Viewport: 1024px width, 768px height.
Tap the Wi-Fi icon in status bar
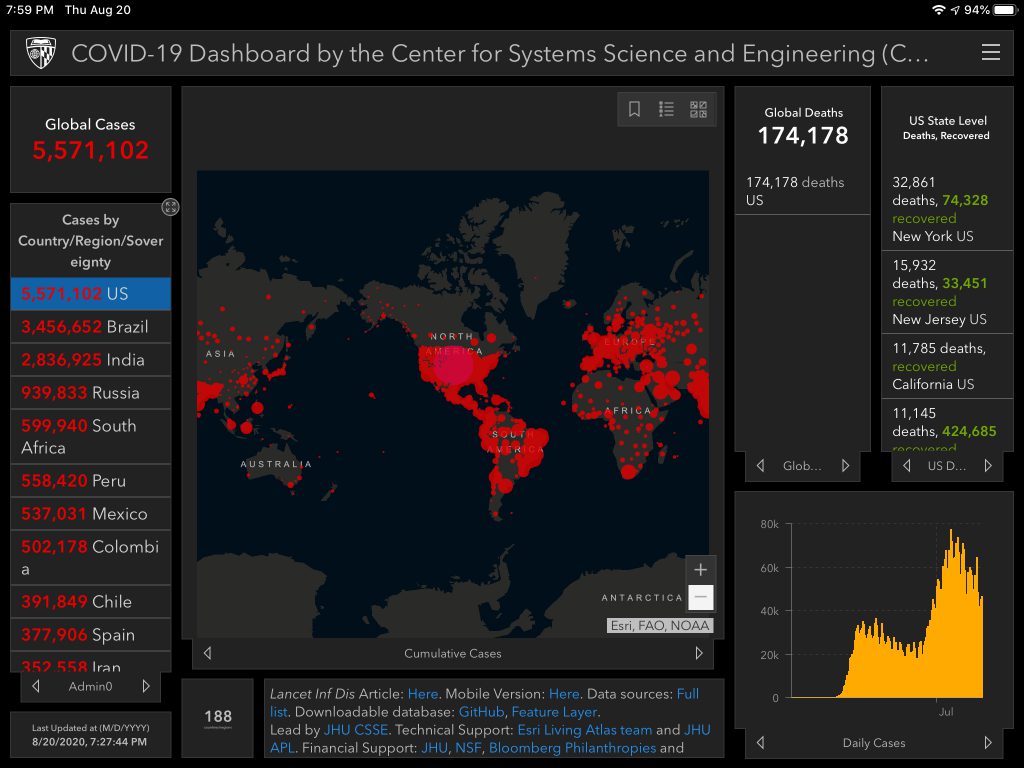pos(939,10)
